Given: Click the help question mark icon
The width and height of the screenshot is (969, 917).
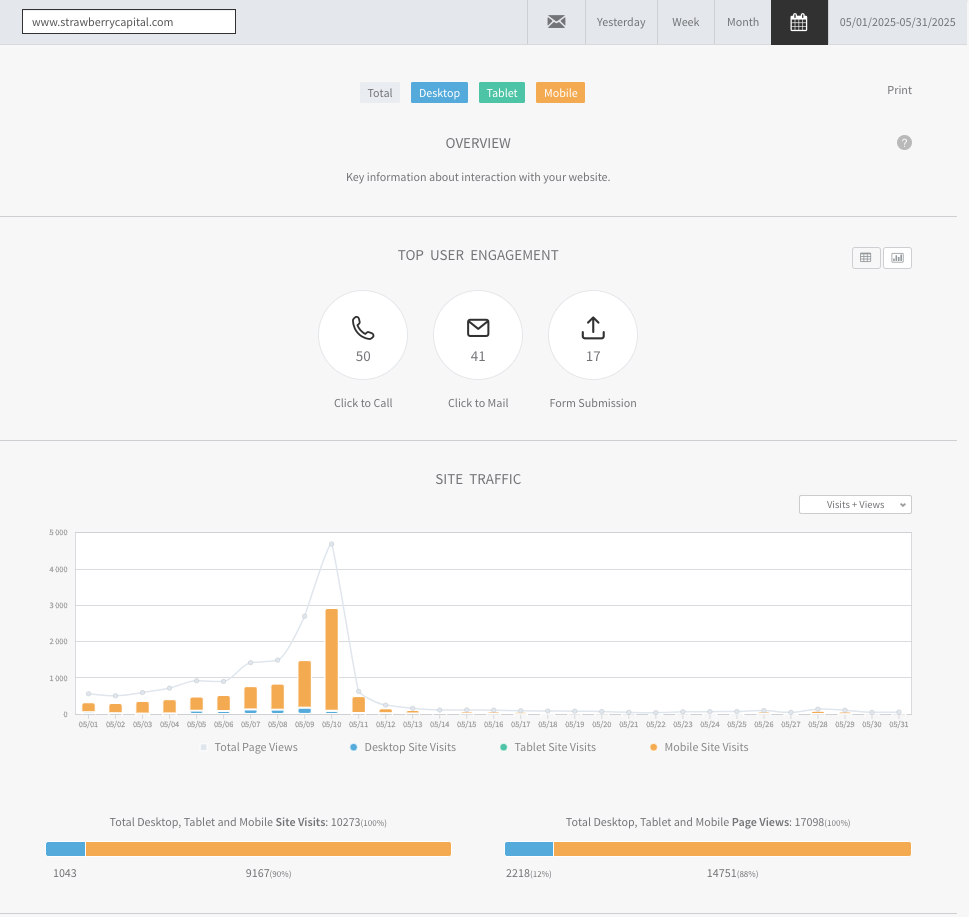Looking at the screenshot, I should [x=903, y=143].
